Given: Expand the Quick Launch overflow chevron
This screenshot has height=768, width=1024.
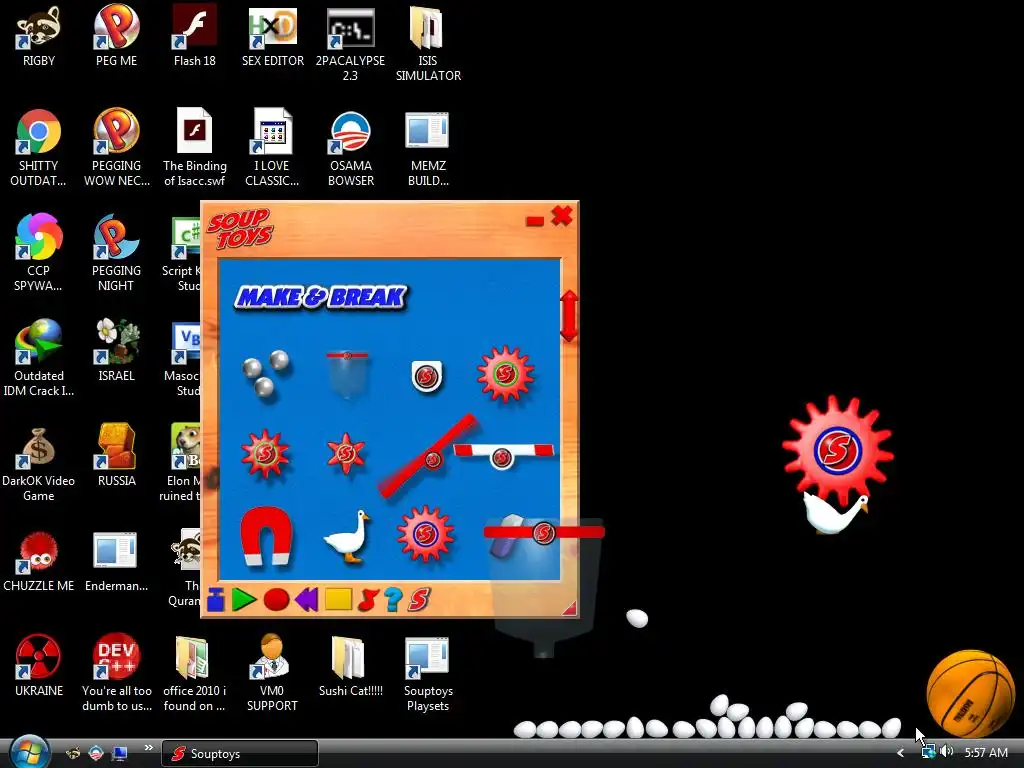Looking at the screenshot, I should [148, 748].
